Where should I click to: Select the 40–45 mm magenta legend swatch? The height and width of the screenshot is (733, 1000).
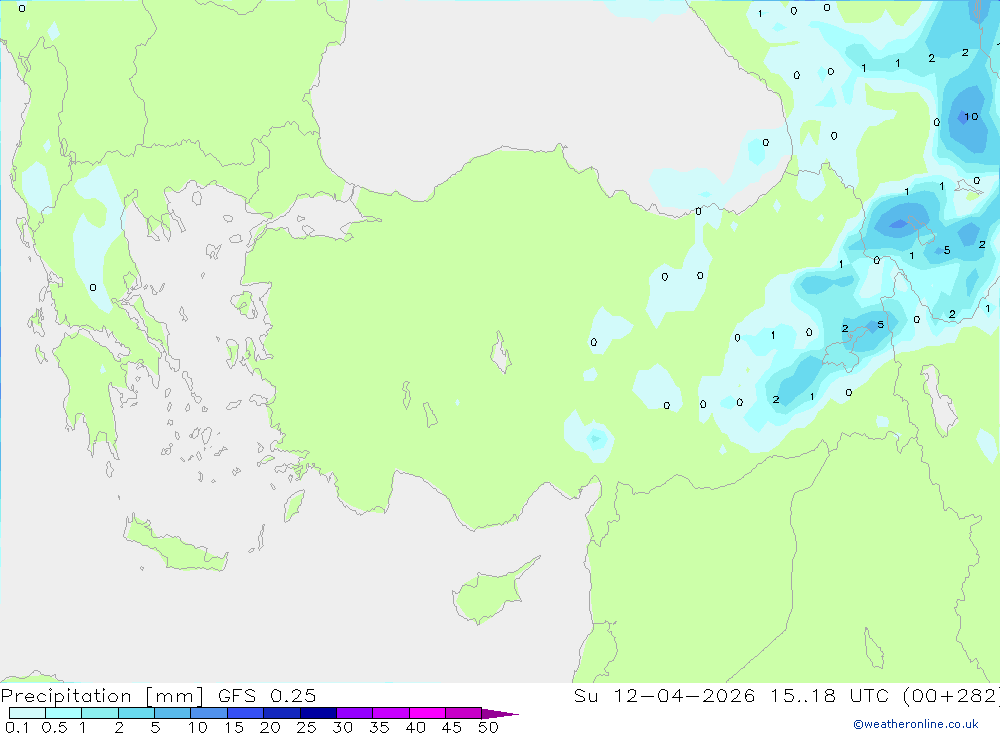427,713
